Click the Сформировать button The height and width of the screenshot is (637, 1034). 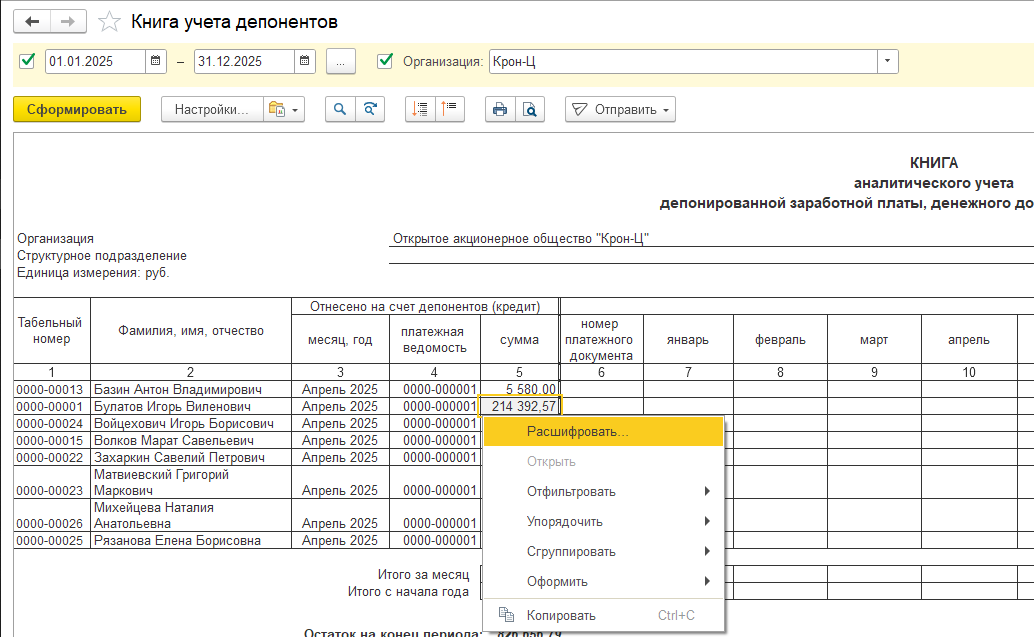point(77,110)
